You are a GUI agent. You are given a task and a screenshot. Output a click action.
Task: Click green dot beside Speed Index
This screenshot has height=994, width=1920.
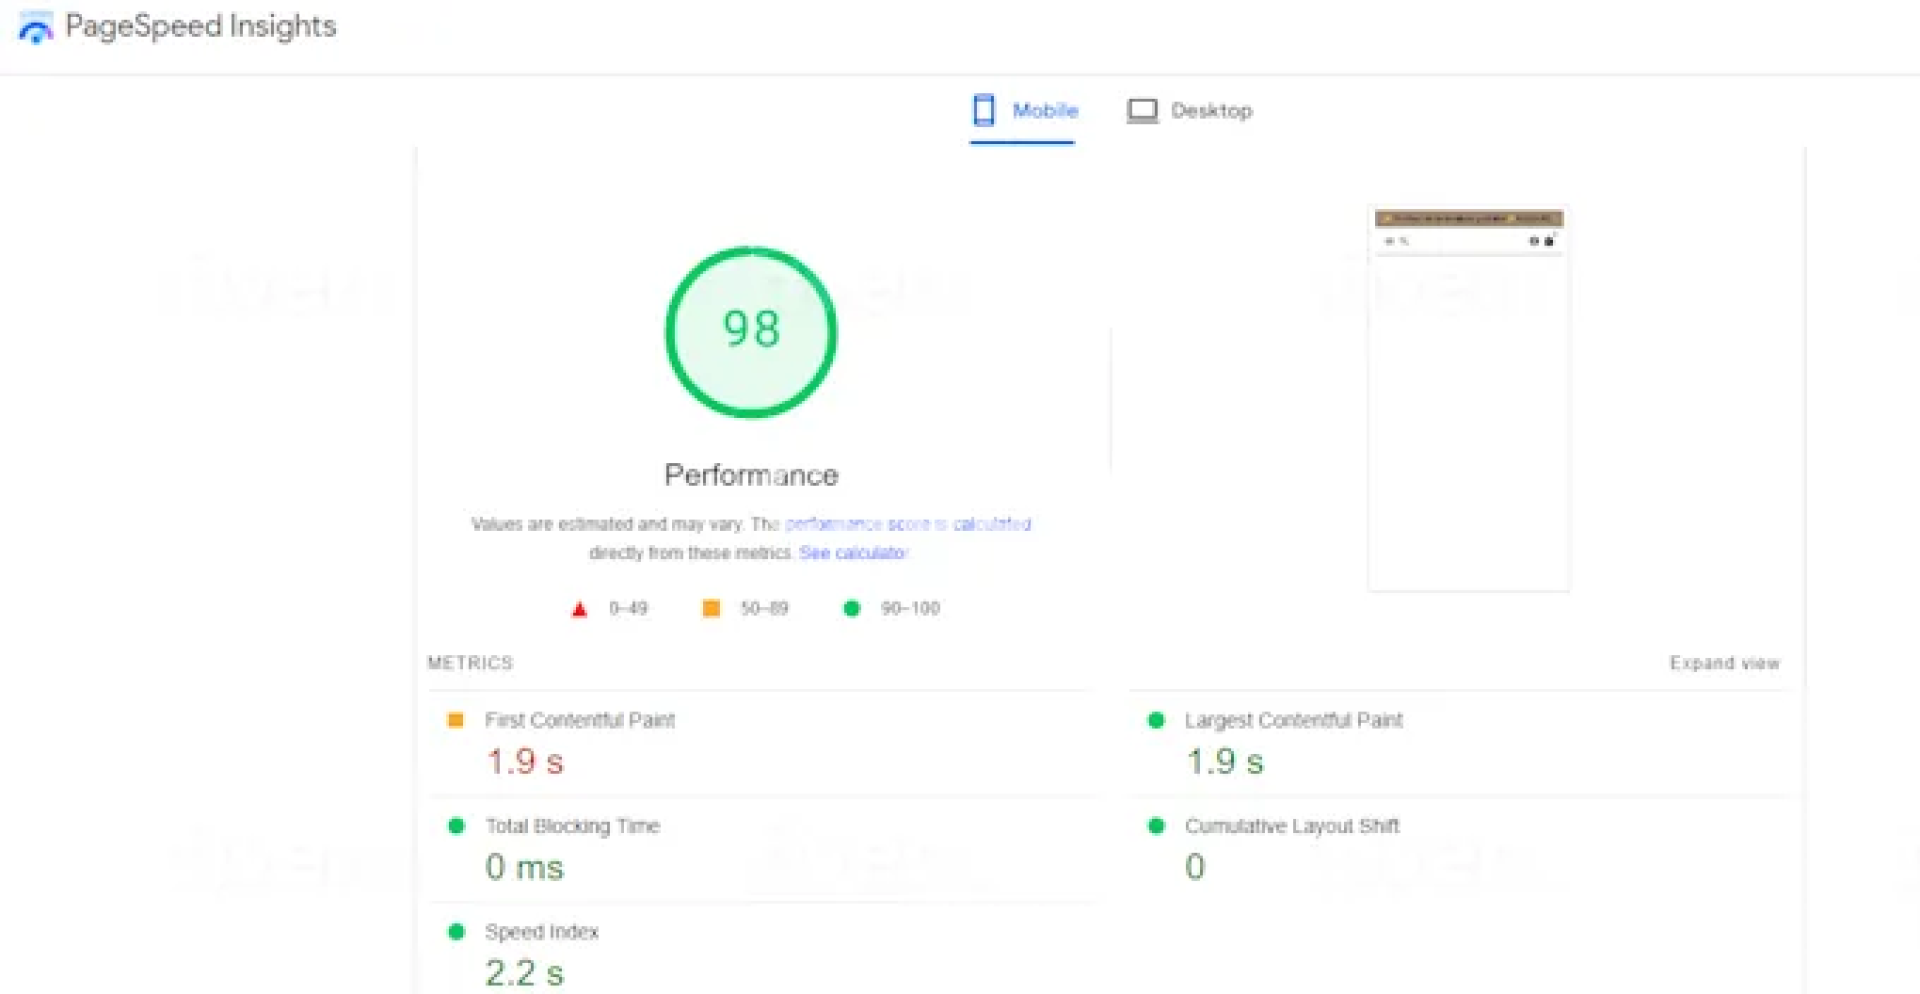456,932
